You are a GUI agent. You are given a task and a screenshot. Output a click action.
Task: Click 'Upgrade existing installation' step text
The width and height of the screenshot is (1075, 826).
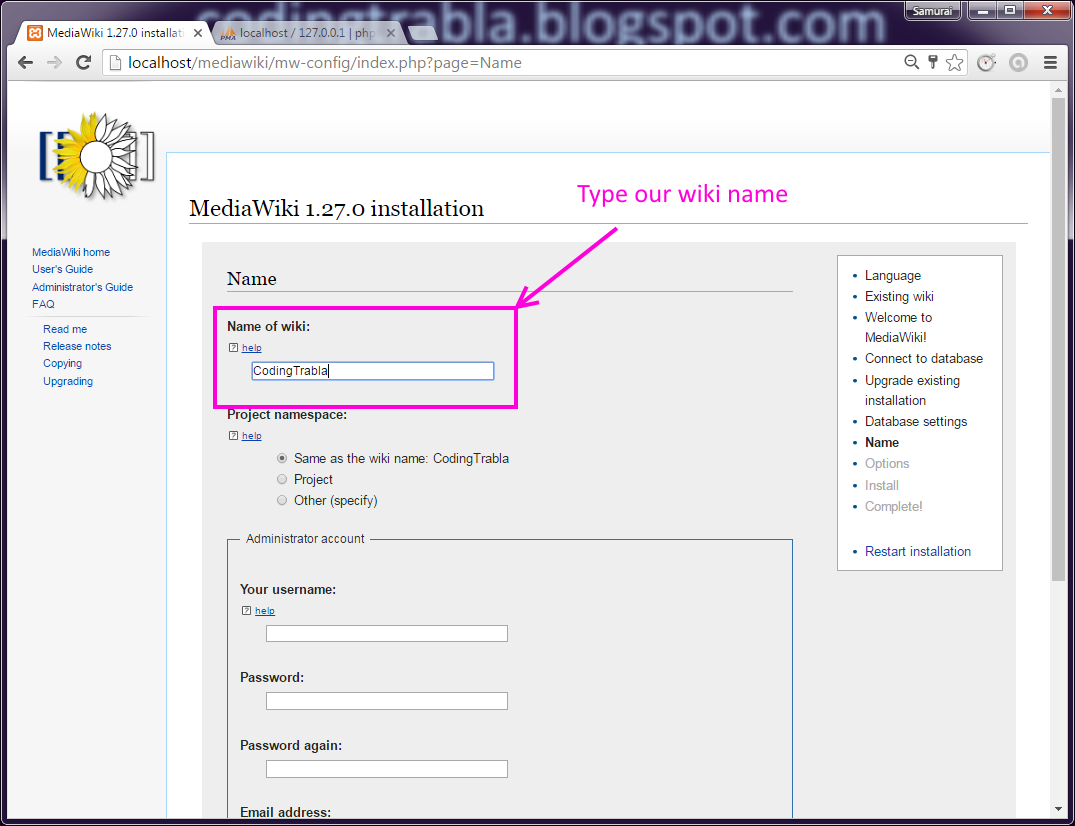tap(913, 390)
